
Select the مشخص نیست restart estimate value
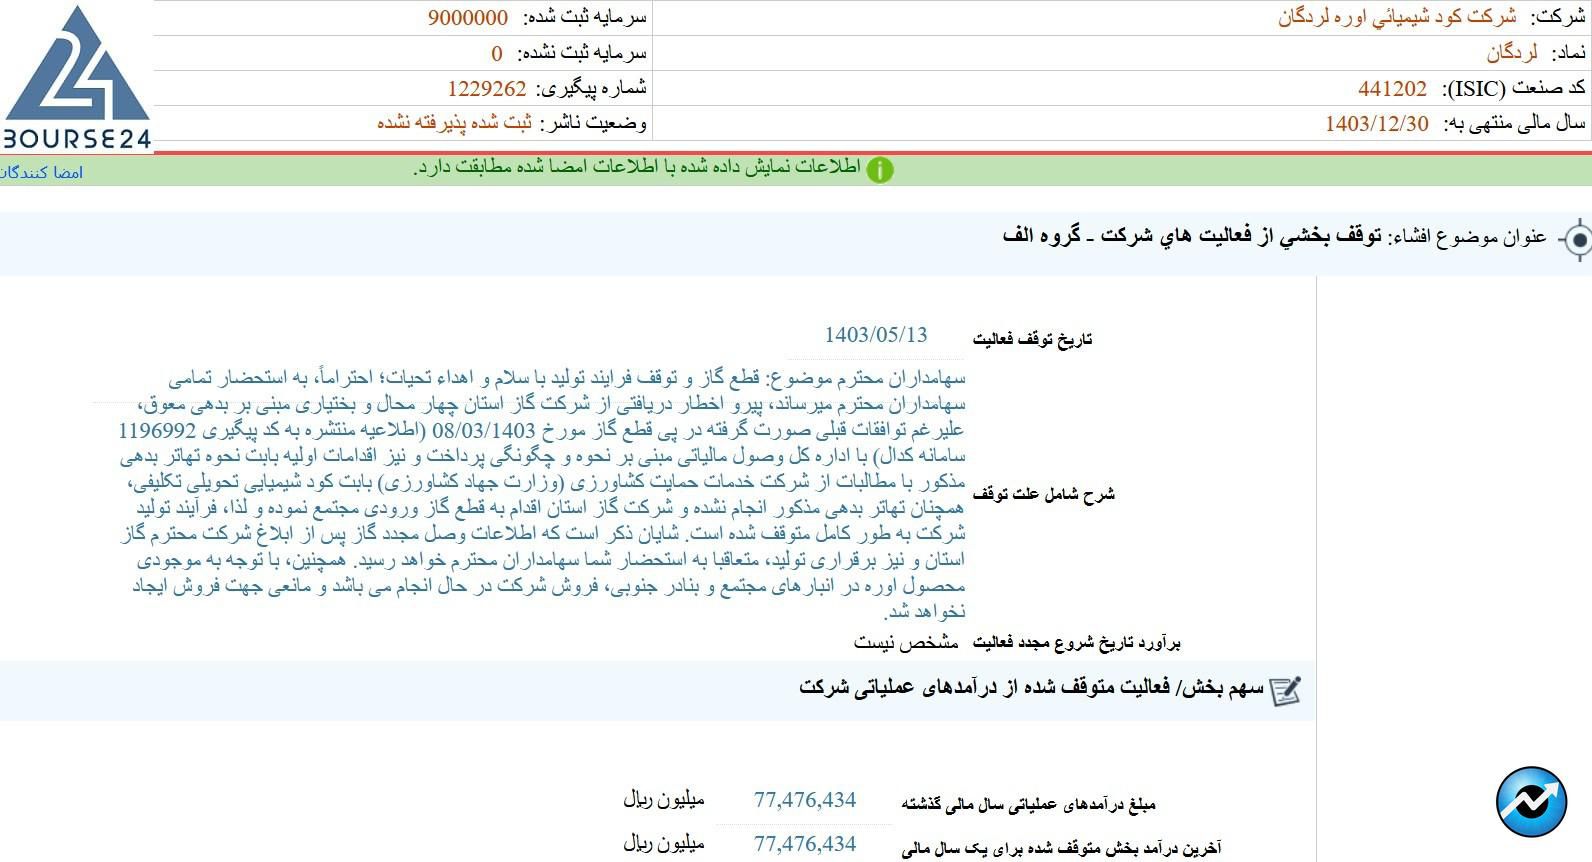[x=905, y=642]
